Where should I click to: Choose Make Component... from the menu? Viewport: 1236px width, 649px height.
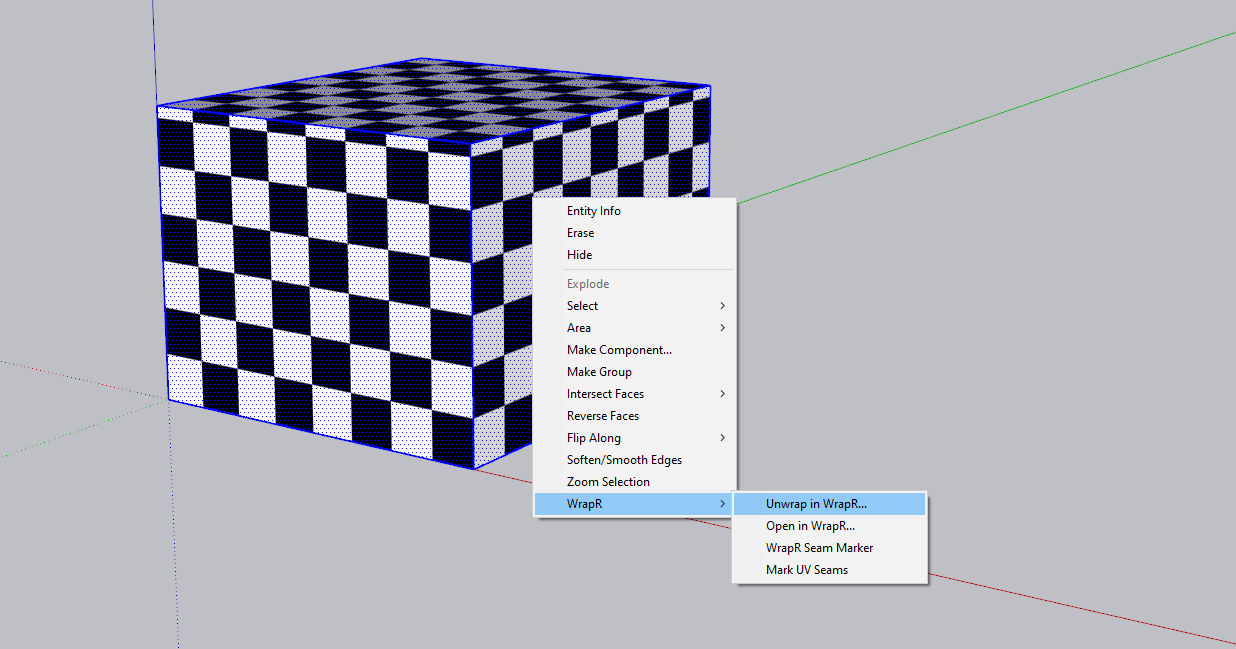coord(619,350)
